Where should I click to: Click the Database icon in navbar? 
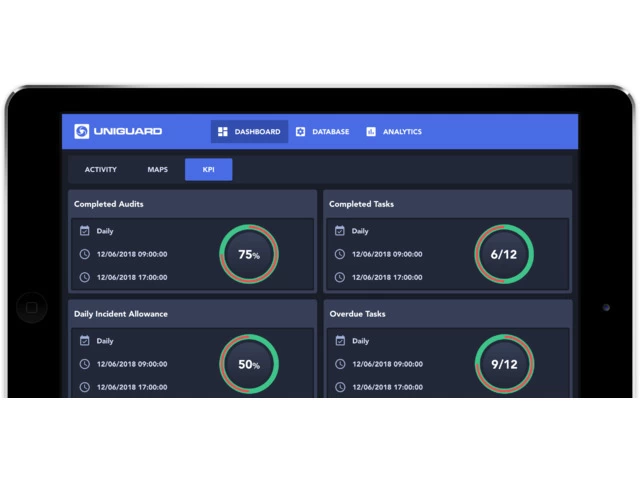click(301, 132)
